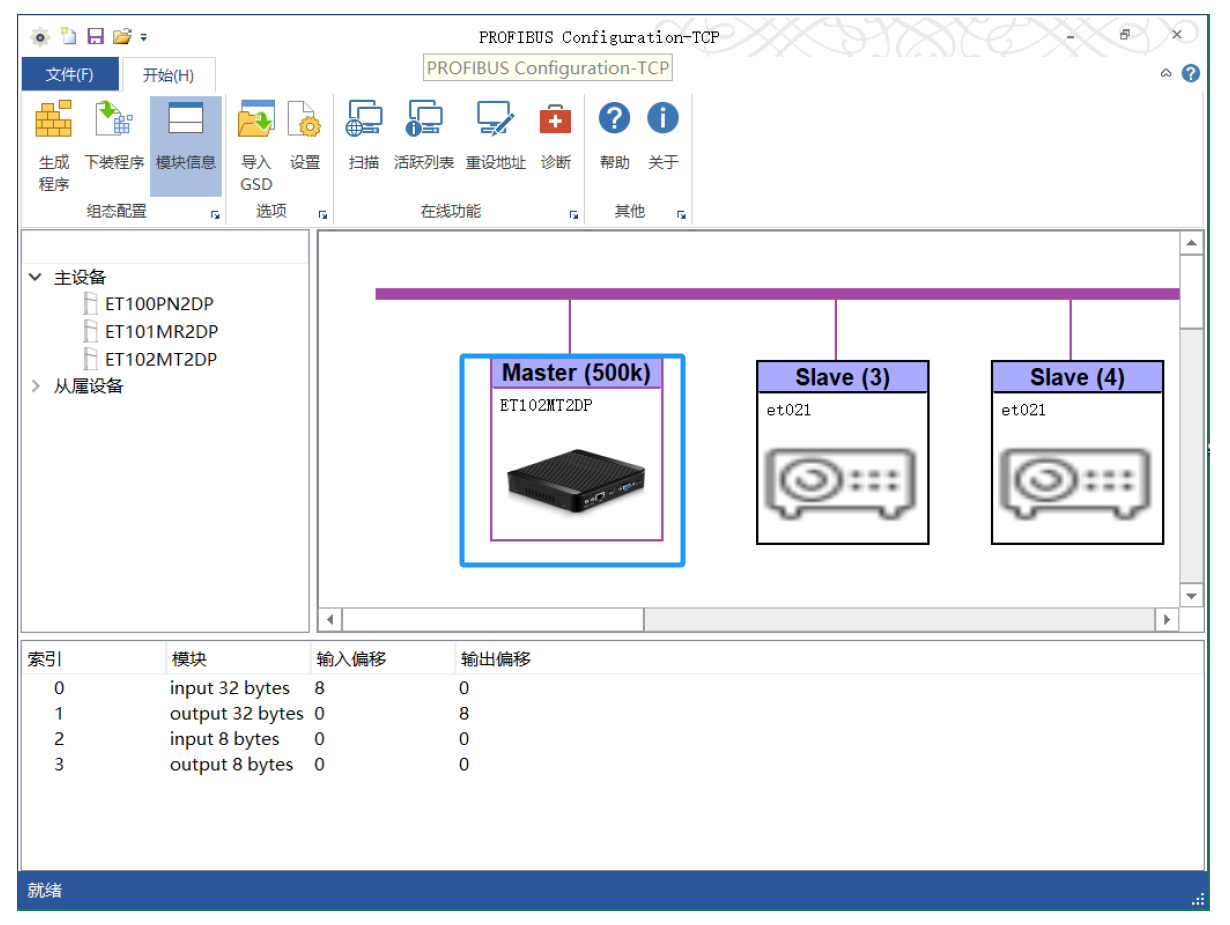Expand the 从属设备 tree node
This screenshot has width=1230, height=925.
[x=36, y=386]
